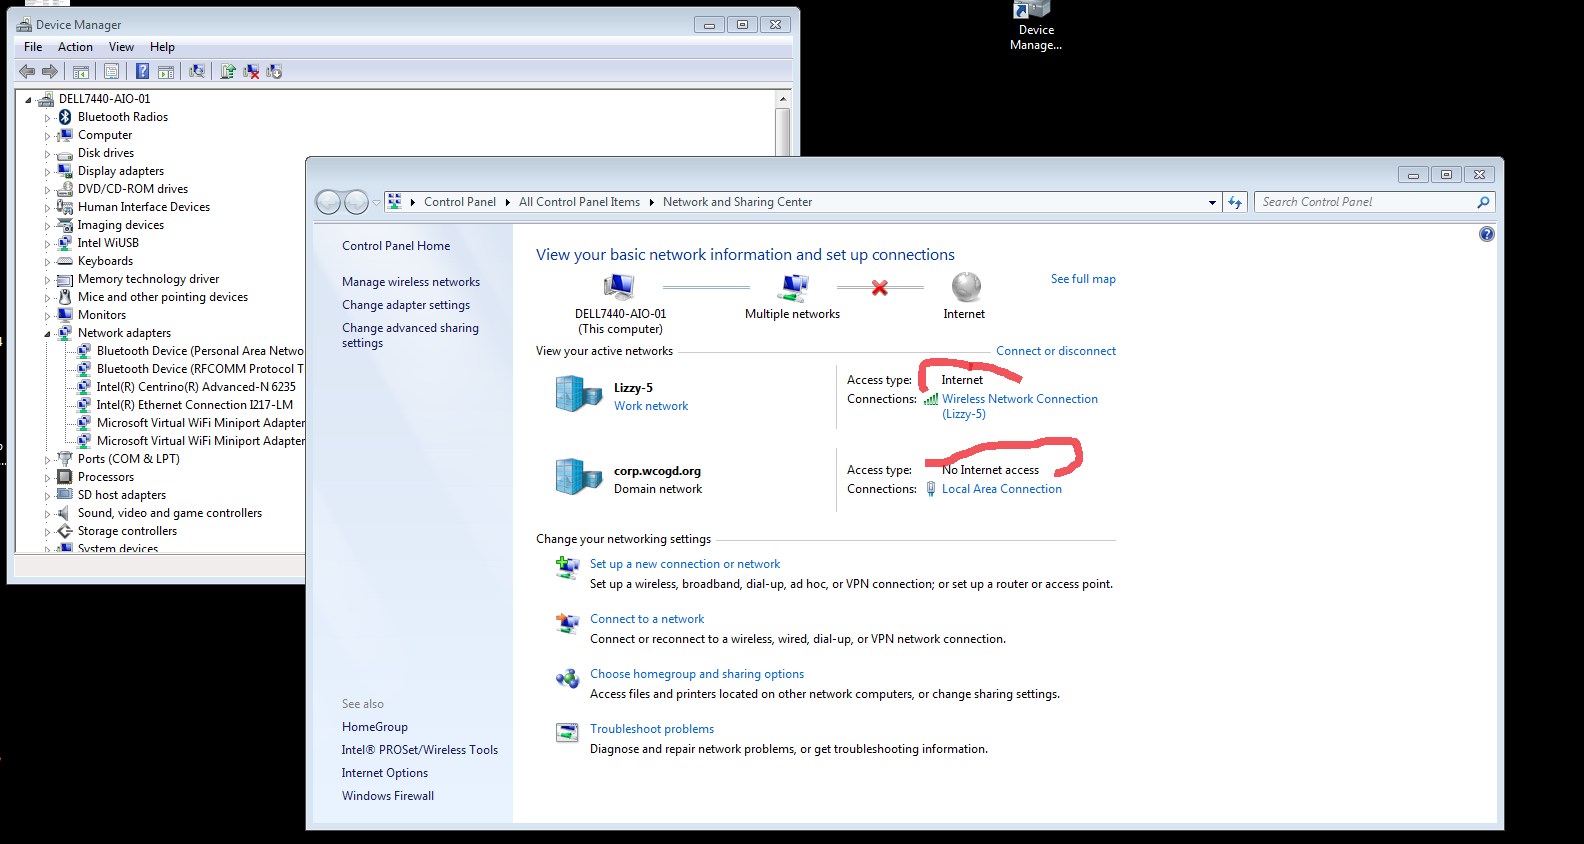Click breadcrumb arrow after Control Panel
Image resolution: width=1584 pixels, height=844 pixels.
[507, 202]
